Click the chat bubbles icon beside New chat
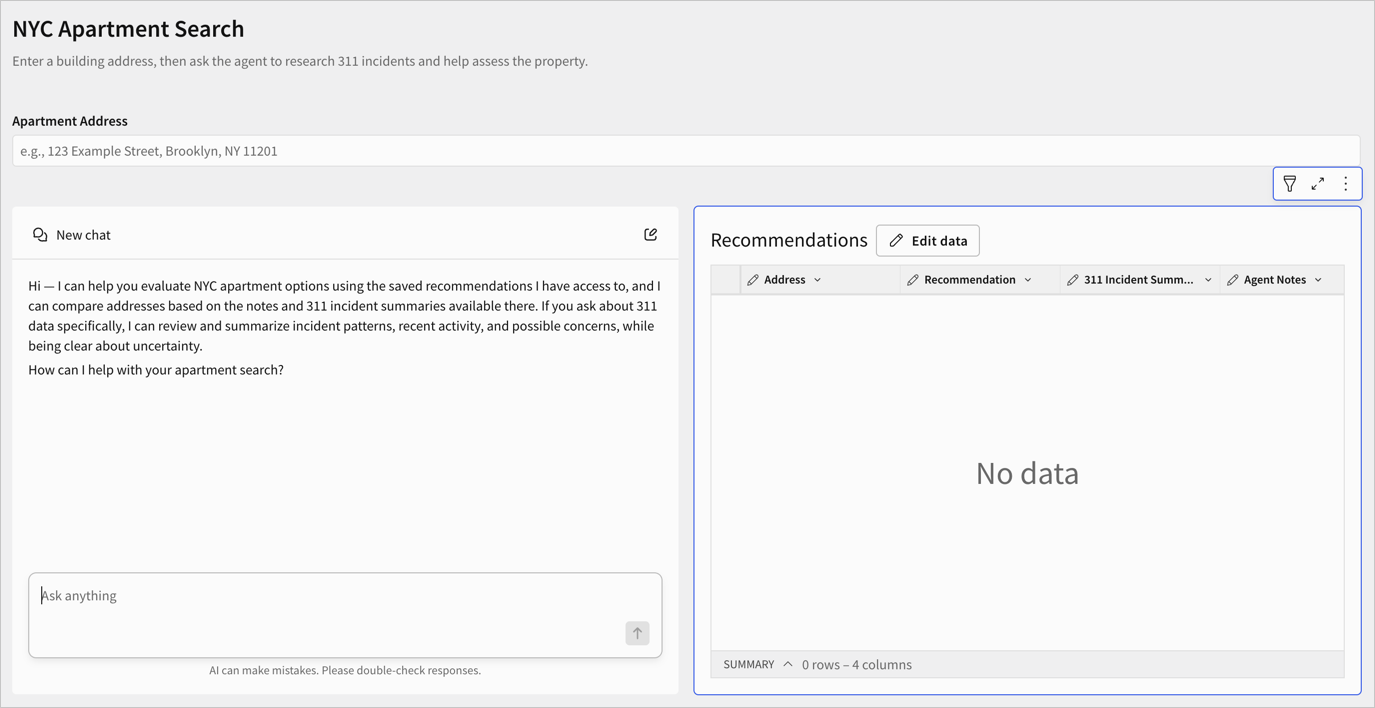Viewport: 1375px width, 708px height. click(40, 235)
